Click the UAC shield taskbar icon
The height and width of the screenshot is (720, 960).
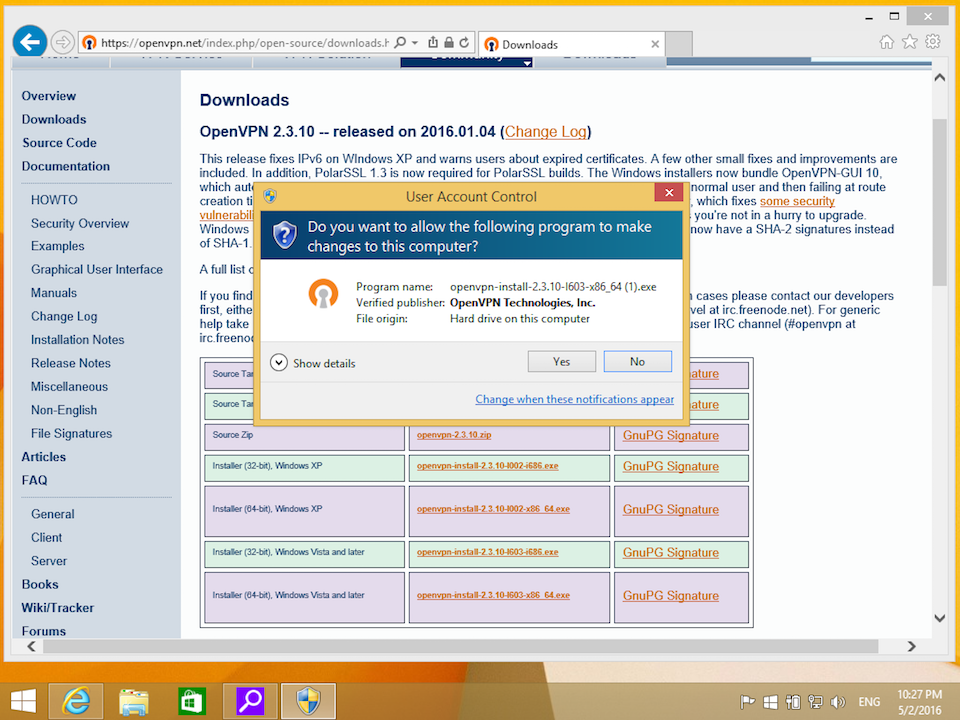coord(308,701)
